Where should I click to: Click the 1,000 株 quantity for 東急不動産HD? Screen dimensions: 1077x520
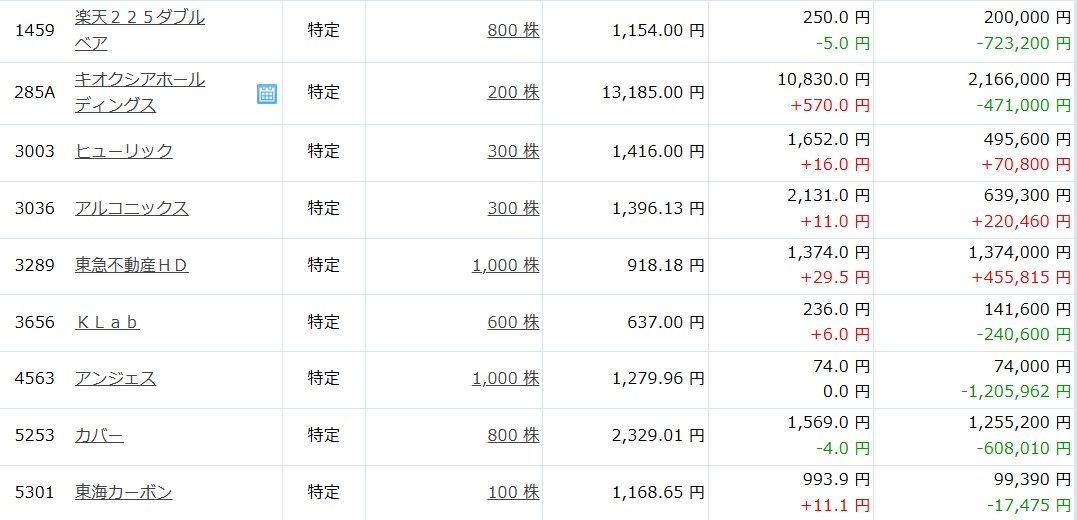point(505,265)
